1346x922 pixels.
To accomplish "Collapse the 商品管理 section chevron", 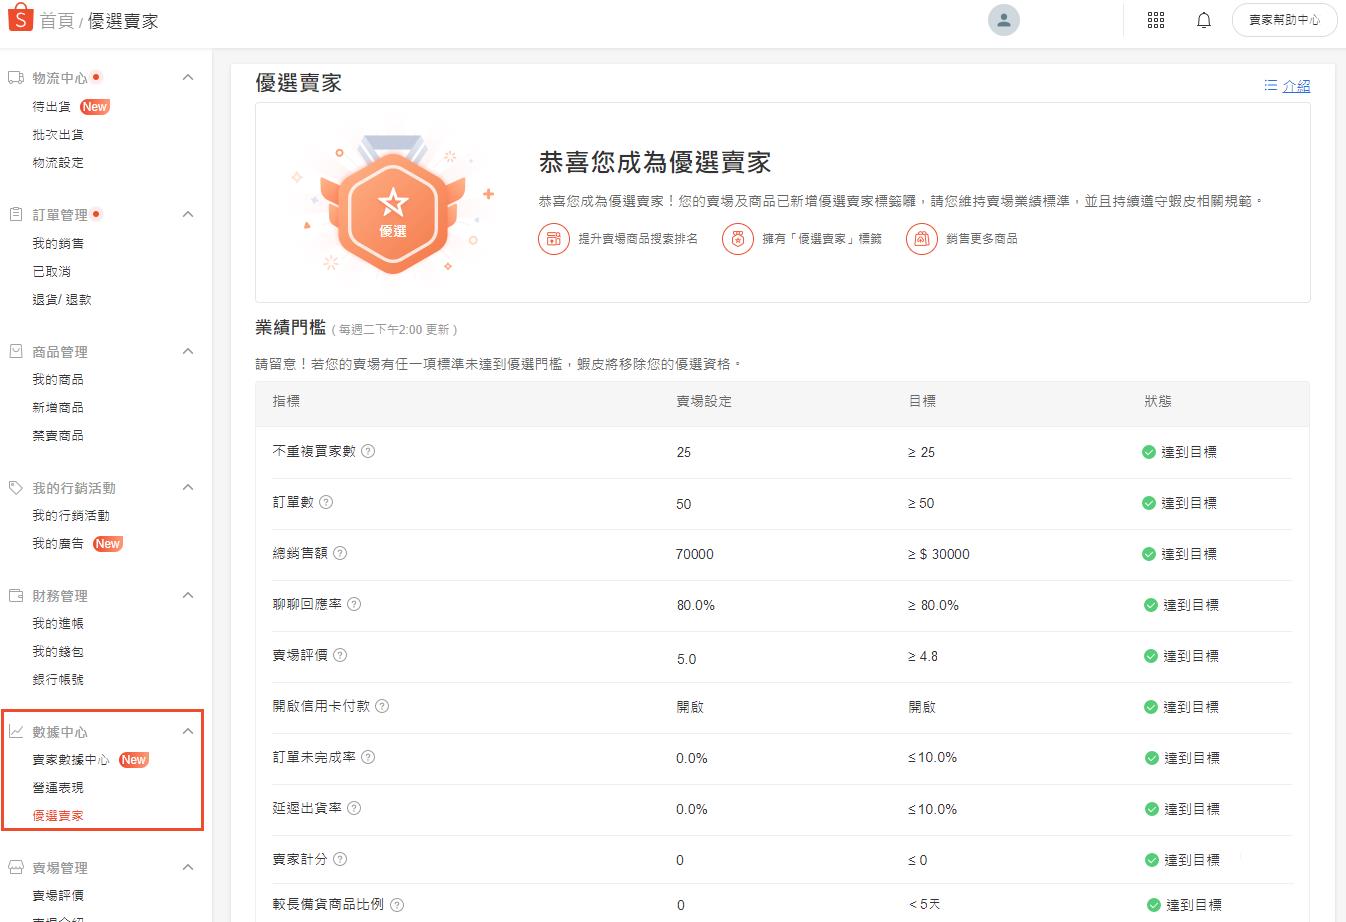I will (187, 352).
